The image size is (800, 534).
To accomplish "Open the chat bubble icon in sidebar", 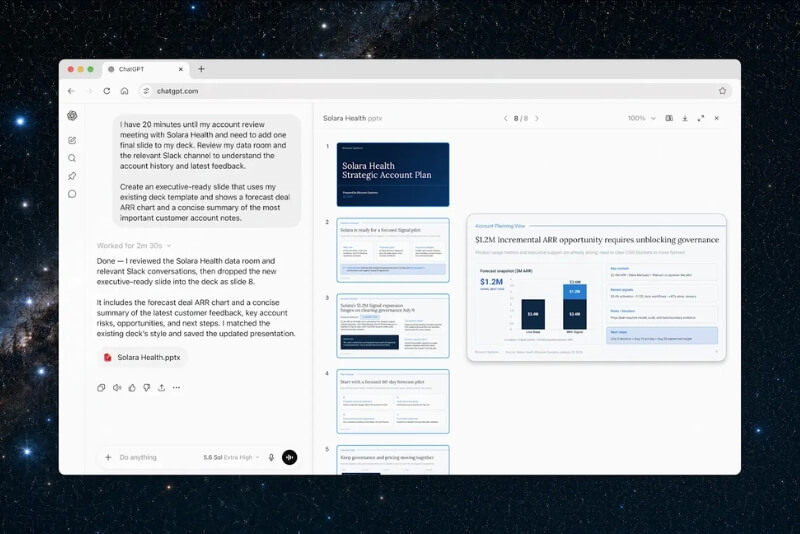I will 72,194.
